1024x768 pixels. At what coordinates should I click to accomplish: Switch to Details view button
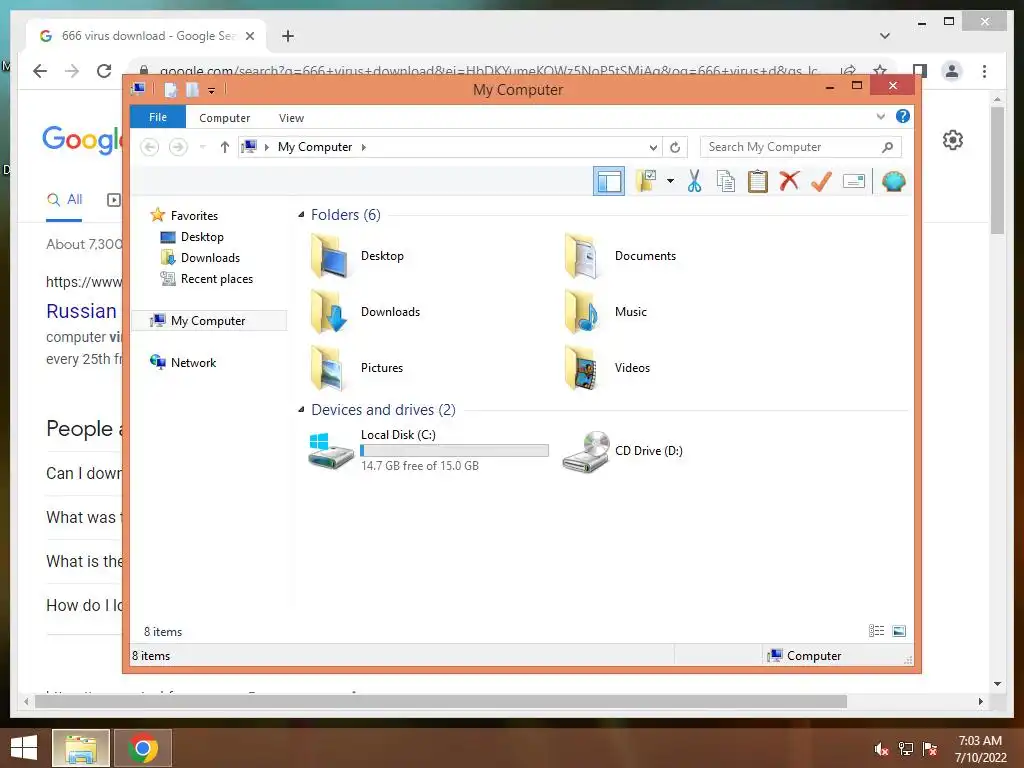[x=876, y=630]
